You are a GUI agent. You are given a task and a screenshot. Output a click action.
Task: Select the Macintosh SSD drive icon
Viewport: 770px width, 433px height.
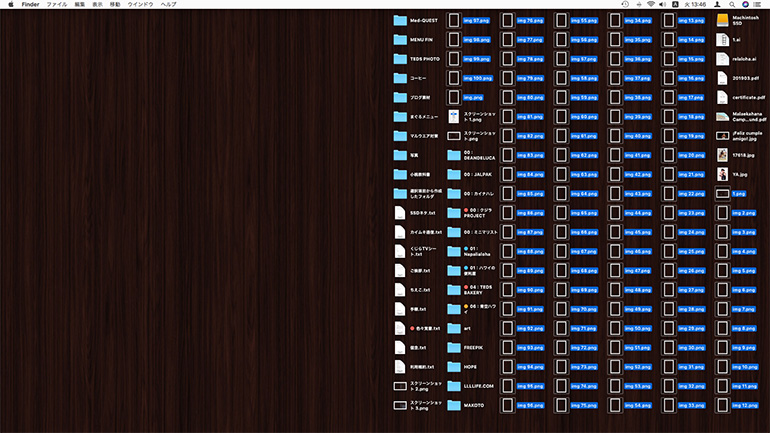point(723,20)
